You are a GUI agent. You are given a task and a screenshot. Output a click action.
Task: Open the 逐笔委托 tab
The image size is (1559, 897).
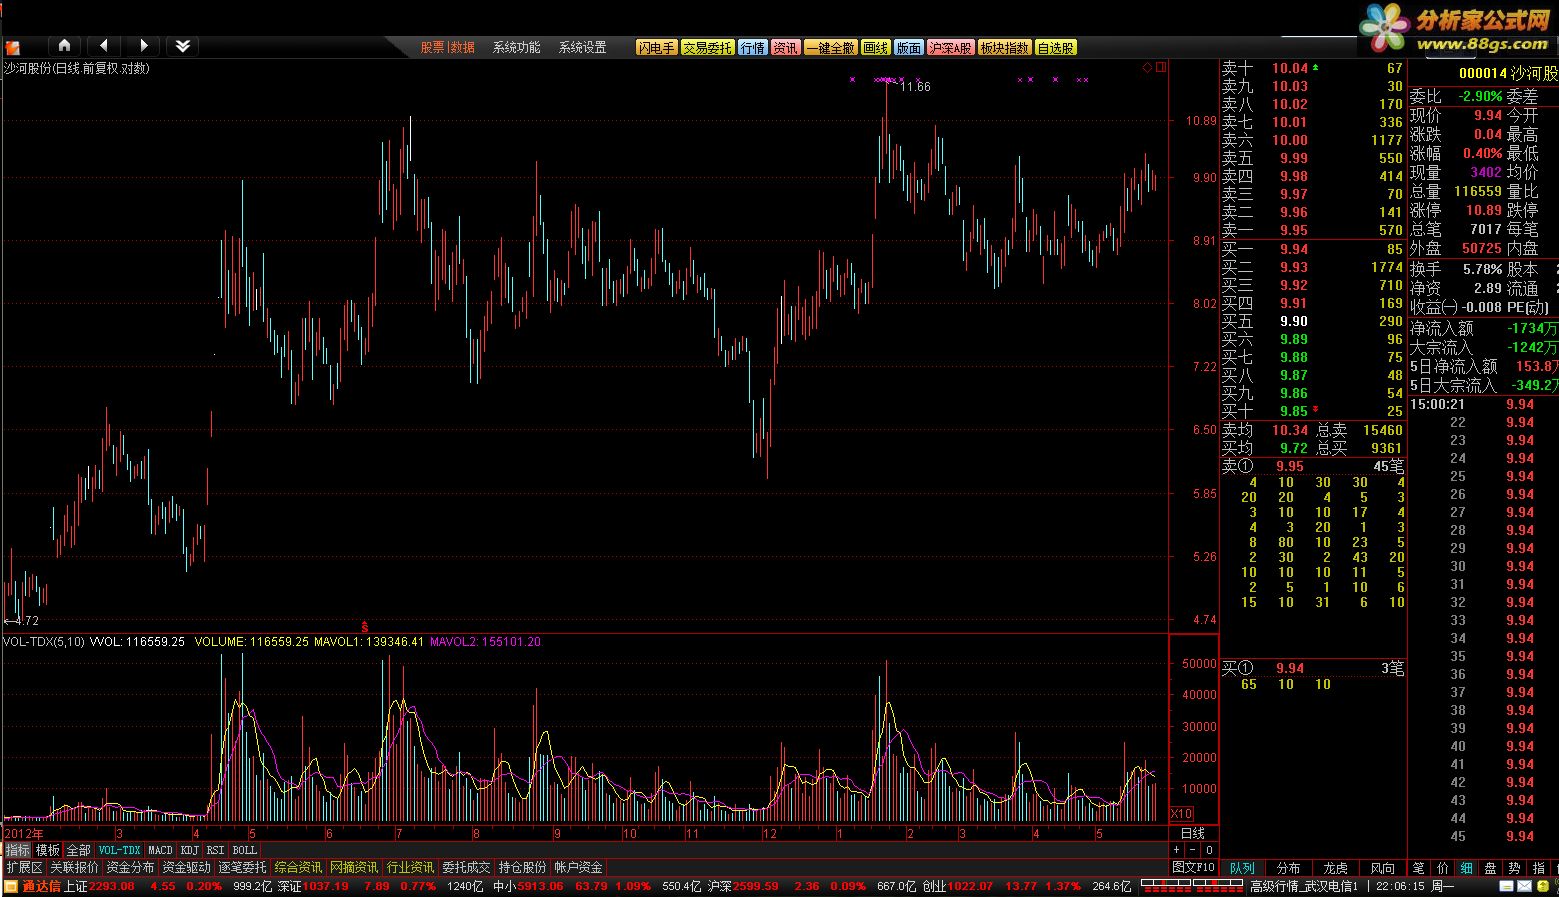[x=242, y=867]
